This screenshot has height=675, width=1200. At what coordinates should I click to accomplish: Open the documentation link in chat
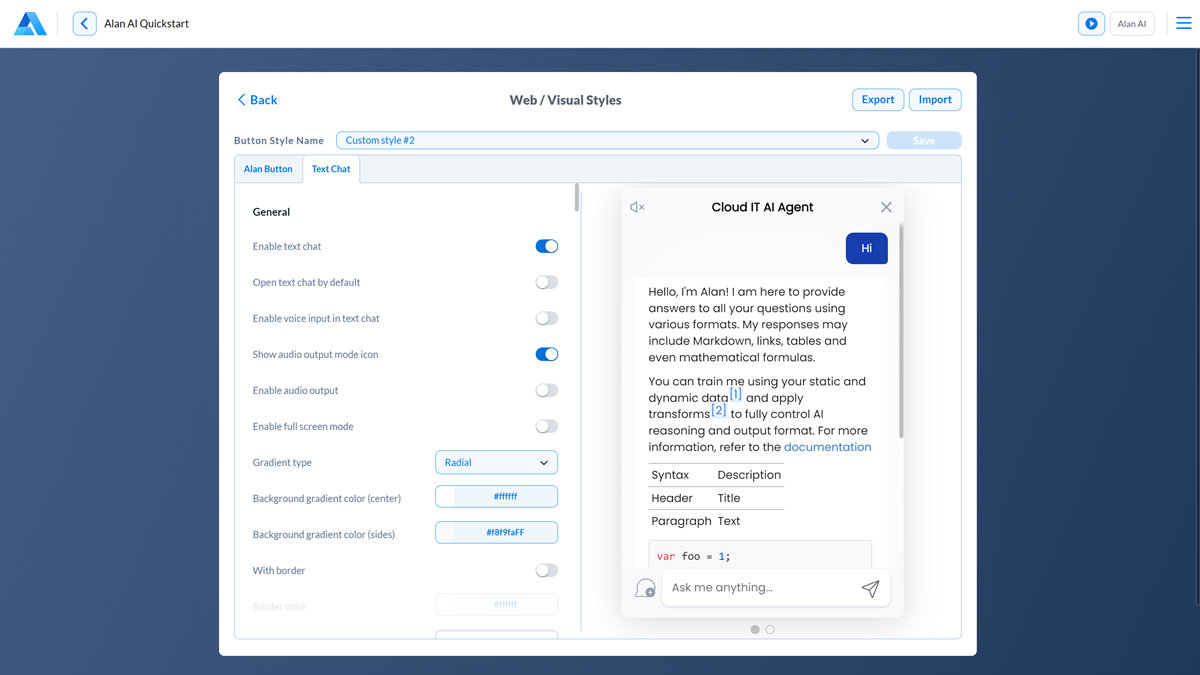pyautogui.click(x=827, y=447)
